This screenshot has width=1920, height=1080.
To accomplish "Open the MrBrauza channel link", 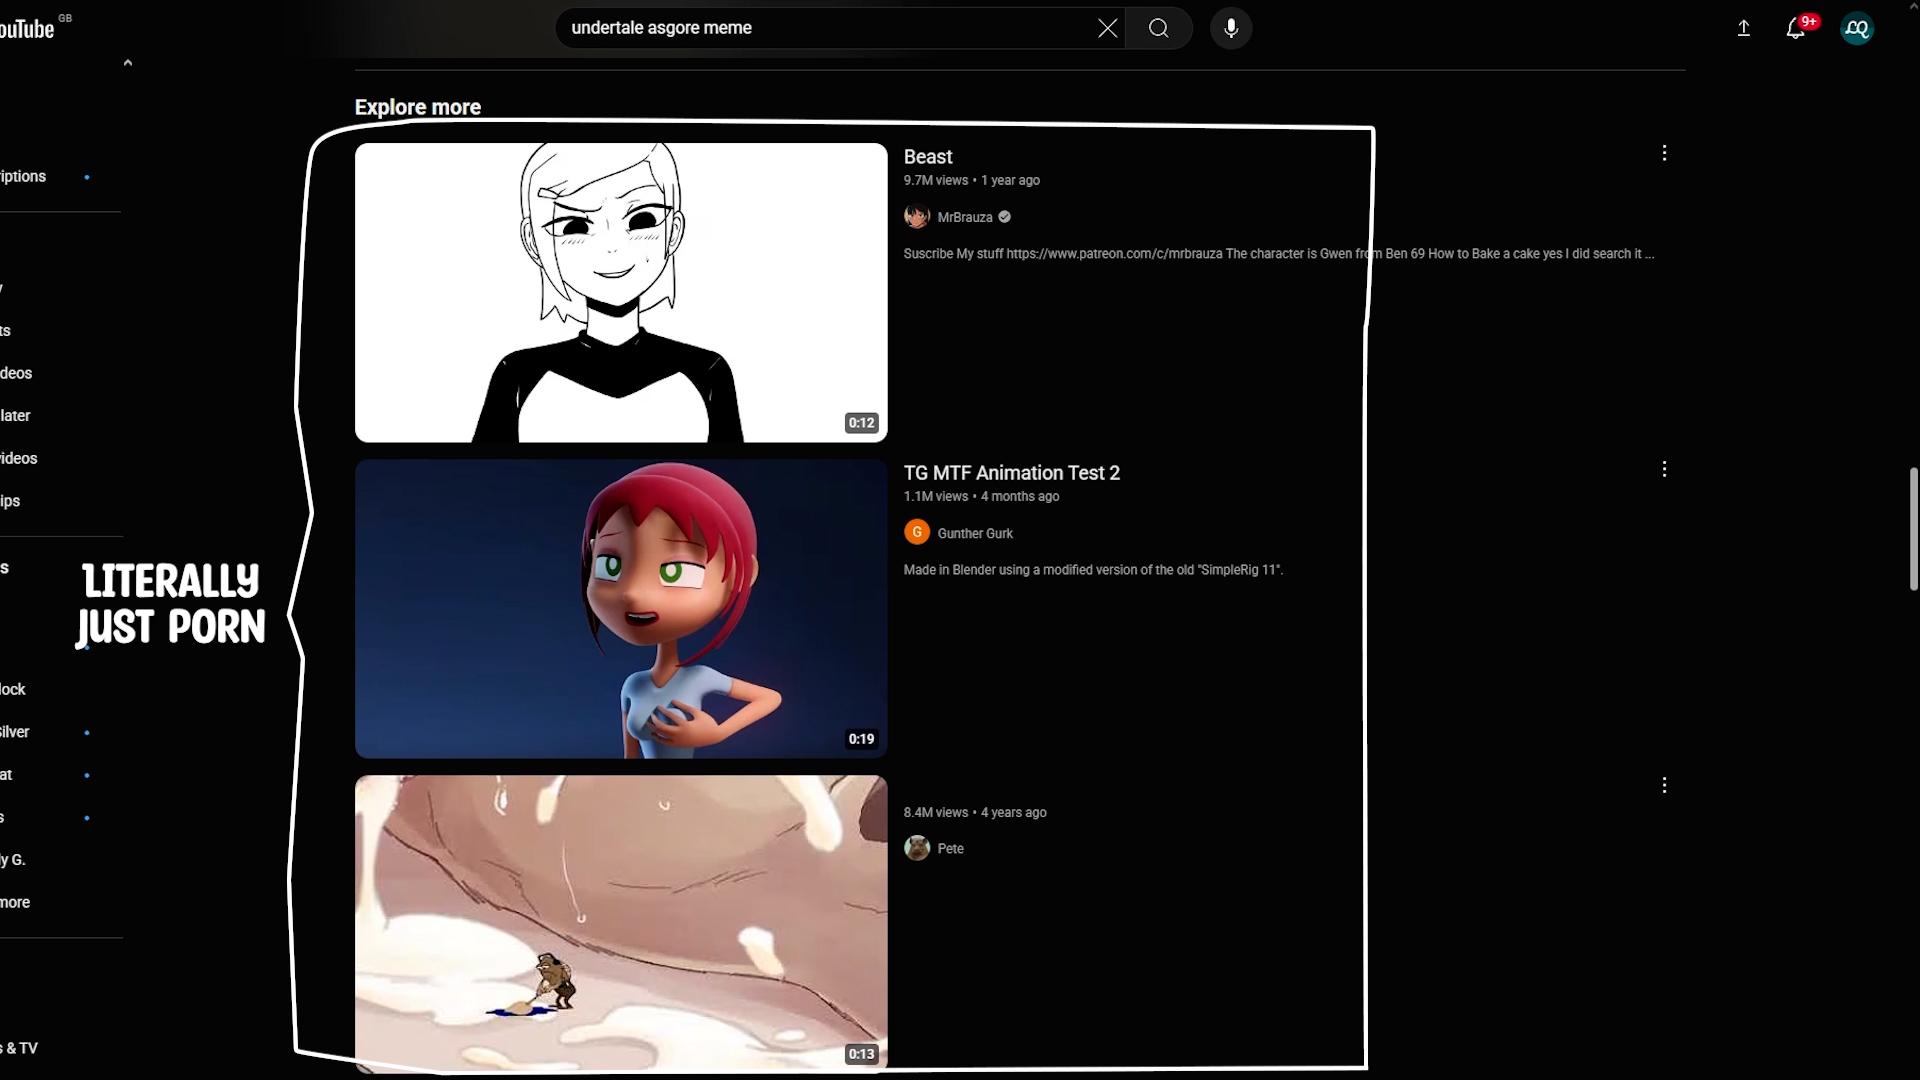I will click(x=964, y=217).
